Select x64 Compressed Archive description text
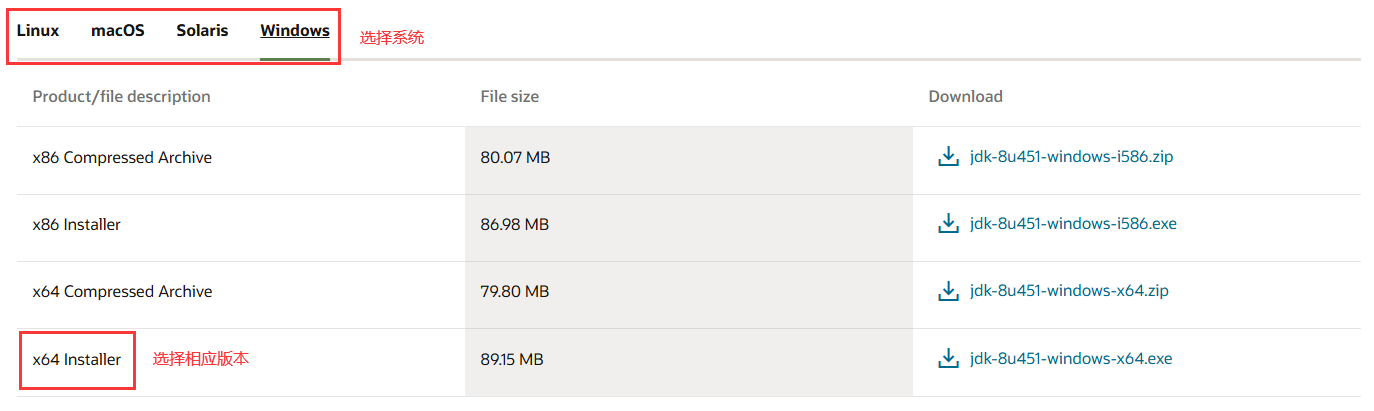1374x411 pixels. (122, 292)
